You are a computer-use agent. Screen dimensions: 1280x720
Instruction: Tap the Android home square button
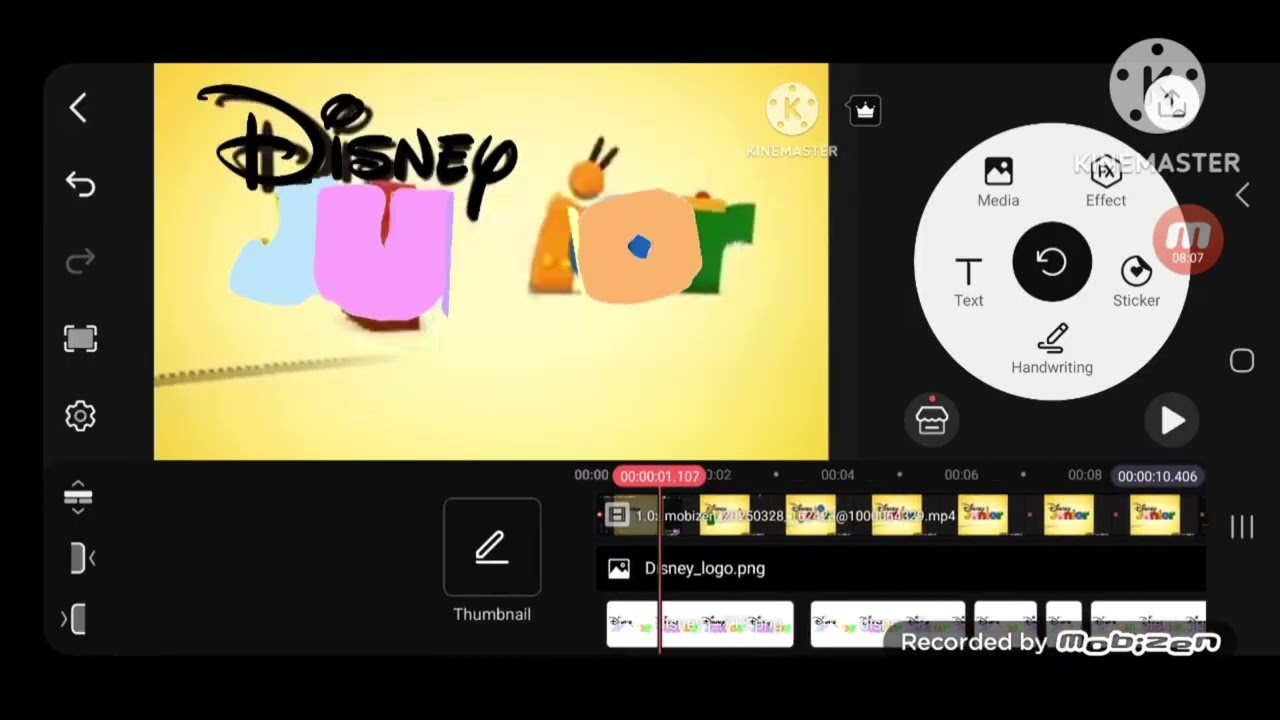tap(1242, 361)
